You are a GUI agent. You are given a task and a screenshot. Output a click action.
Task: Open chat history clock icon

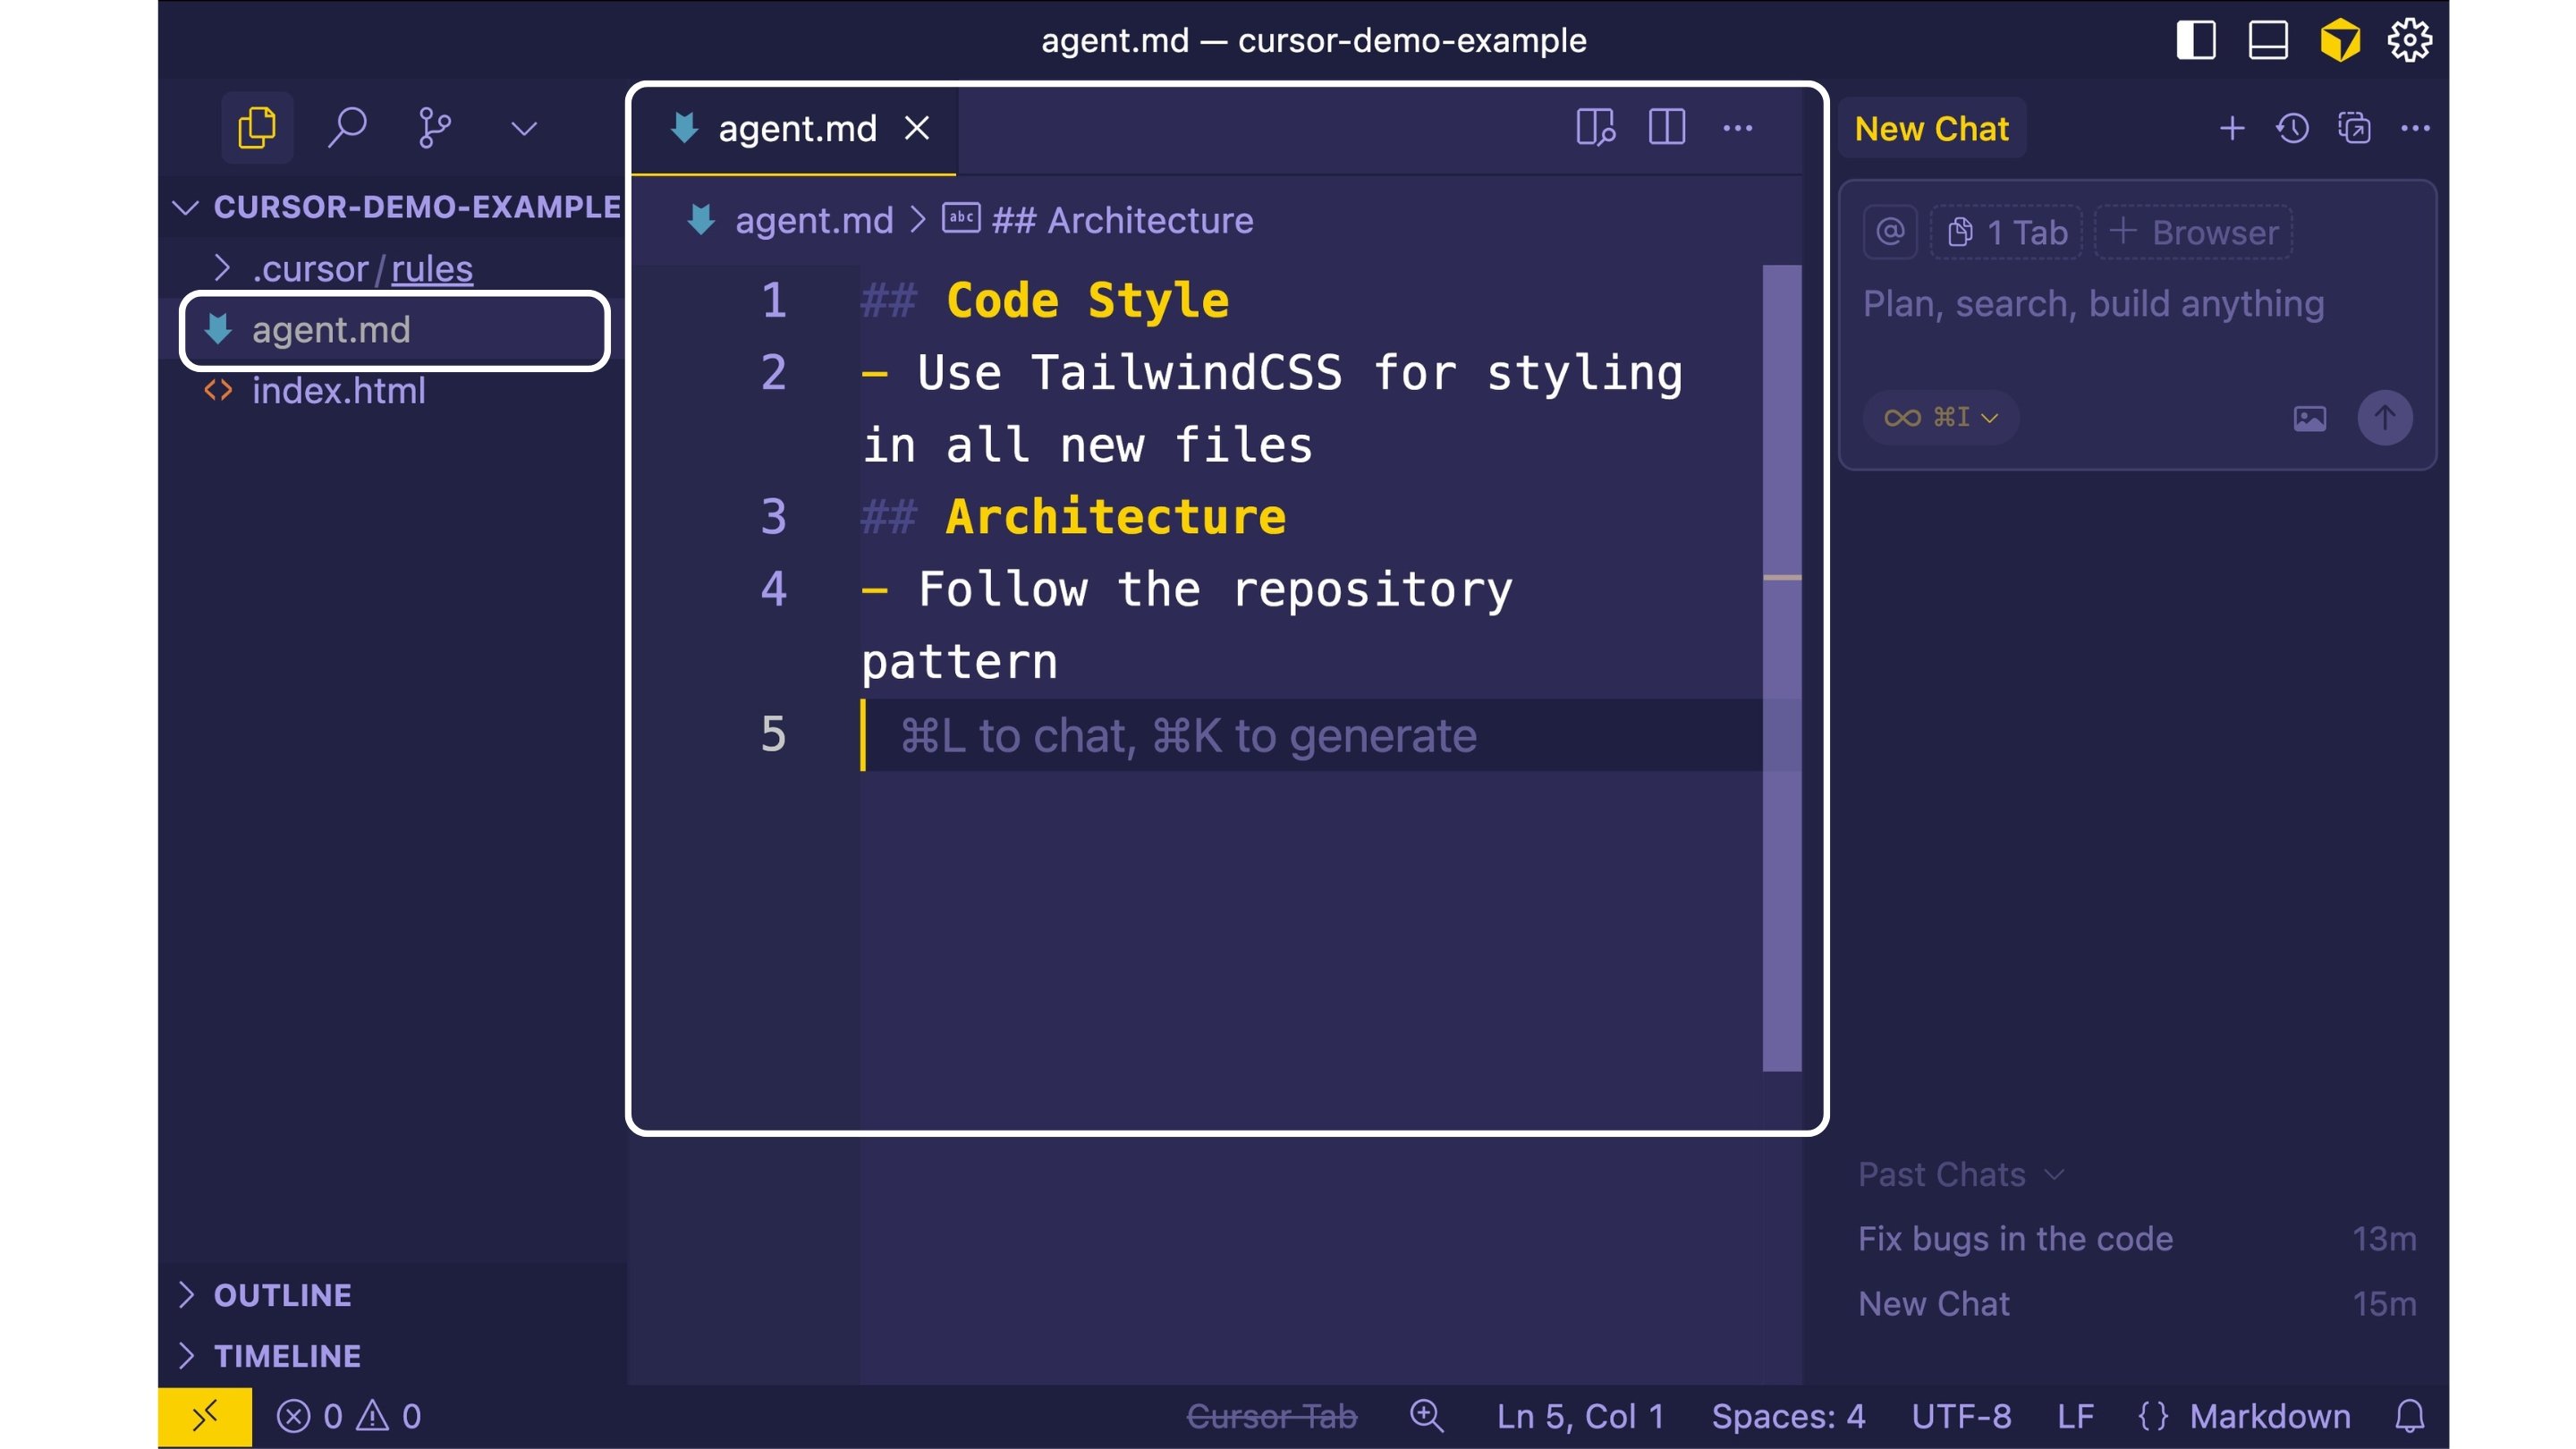2292,128
